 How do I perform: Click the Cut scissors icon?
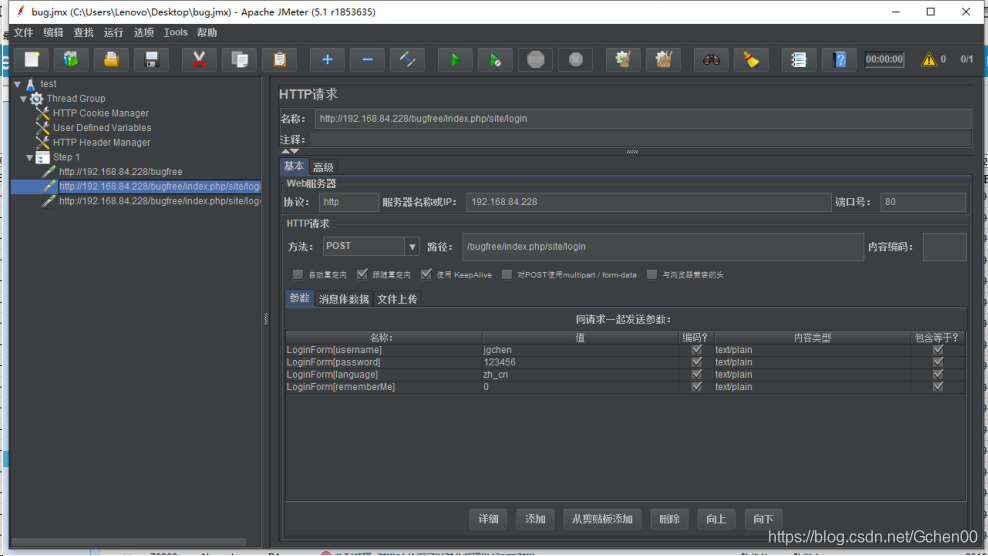(198, 59)
